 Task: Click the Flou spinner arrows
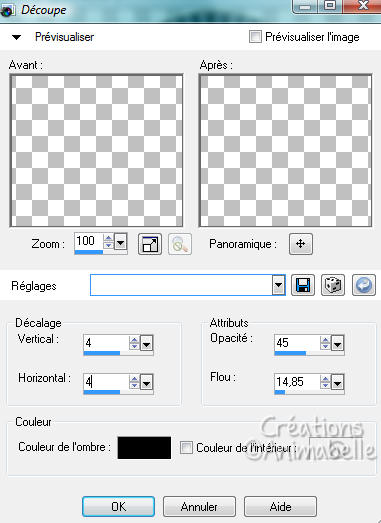point(325,382)
